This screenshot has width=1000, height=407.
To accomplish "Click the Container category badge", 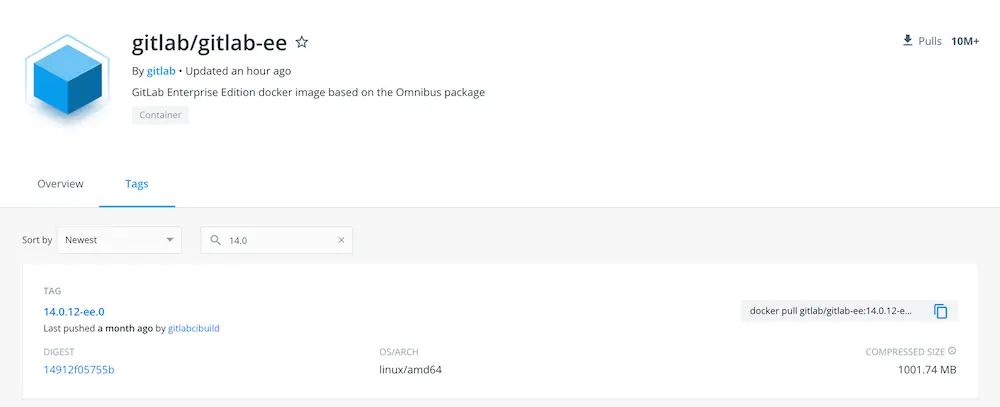I will click(160, 115).
